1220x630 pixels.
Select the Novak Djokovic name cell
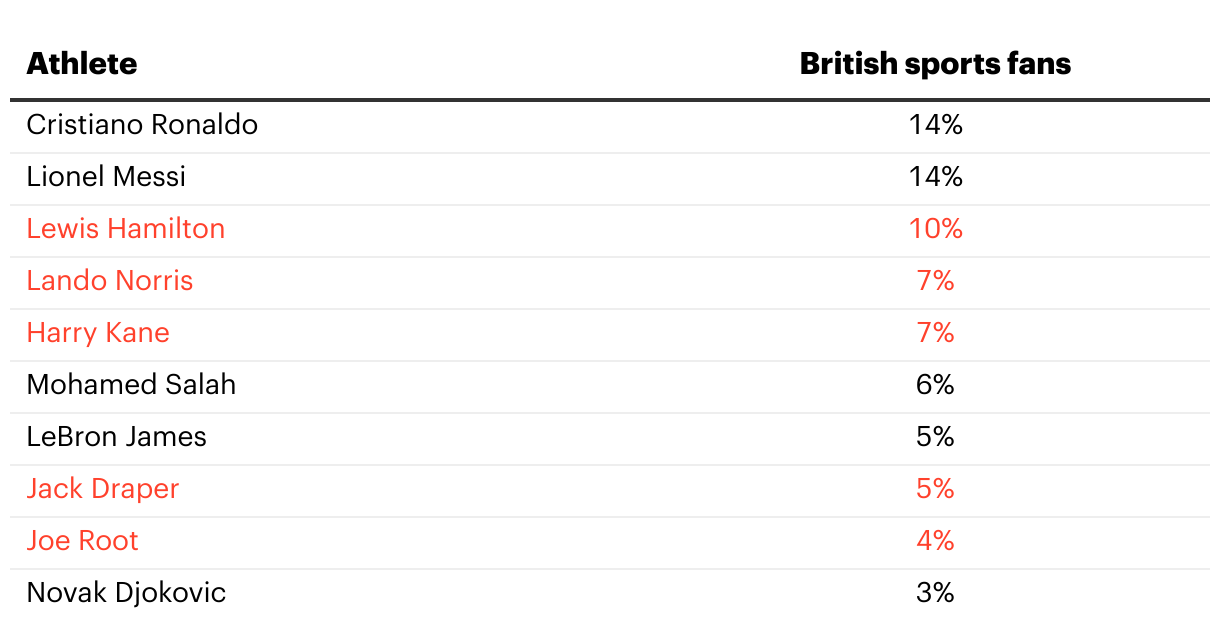coord(126,593)
